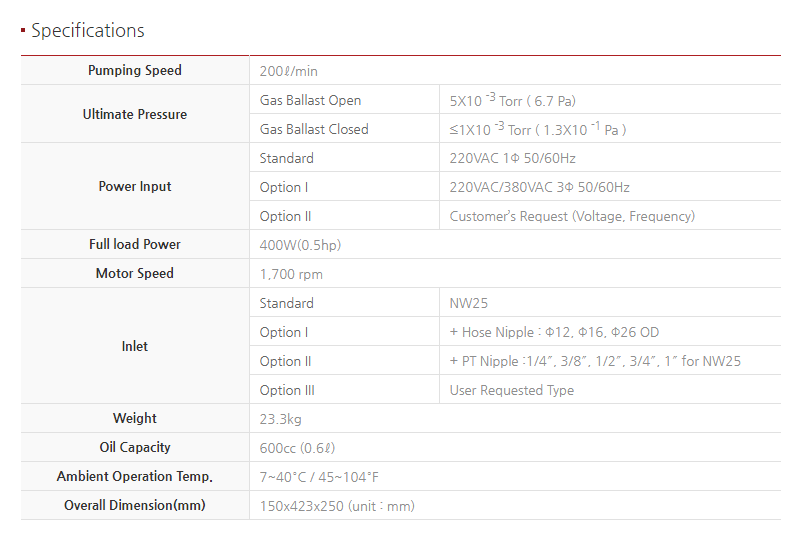The width and height of the screenshot is (796, 539).
Task: Click the red bullet beside Specifications
Action: 23,31
